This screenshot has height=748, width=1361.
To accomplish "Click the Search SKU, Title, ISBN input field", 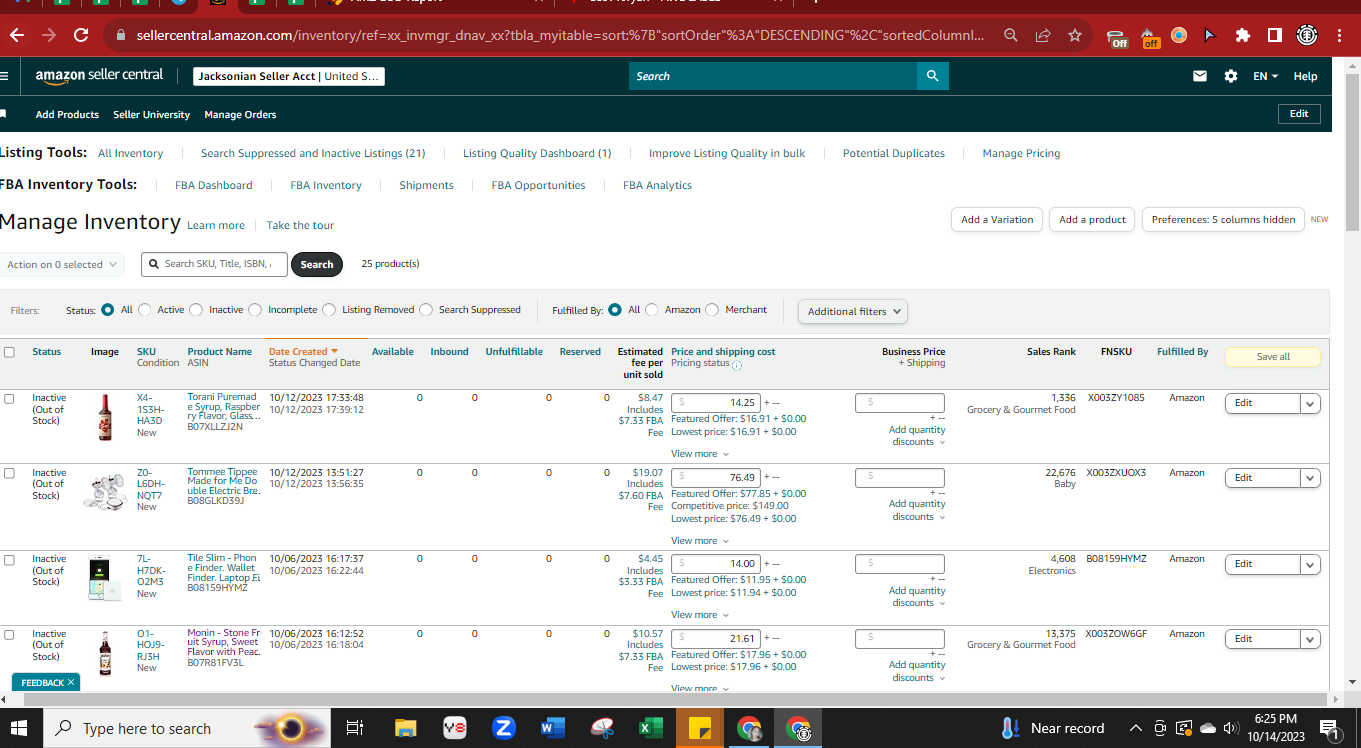I will [x=214, y=264].
